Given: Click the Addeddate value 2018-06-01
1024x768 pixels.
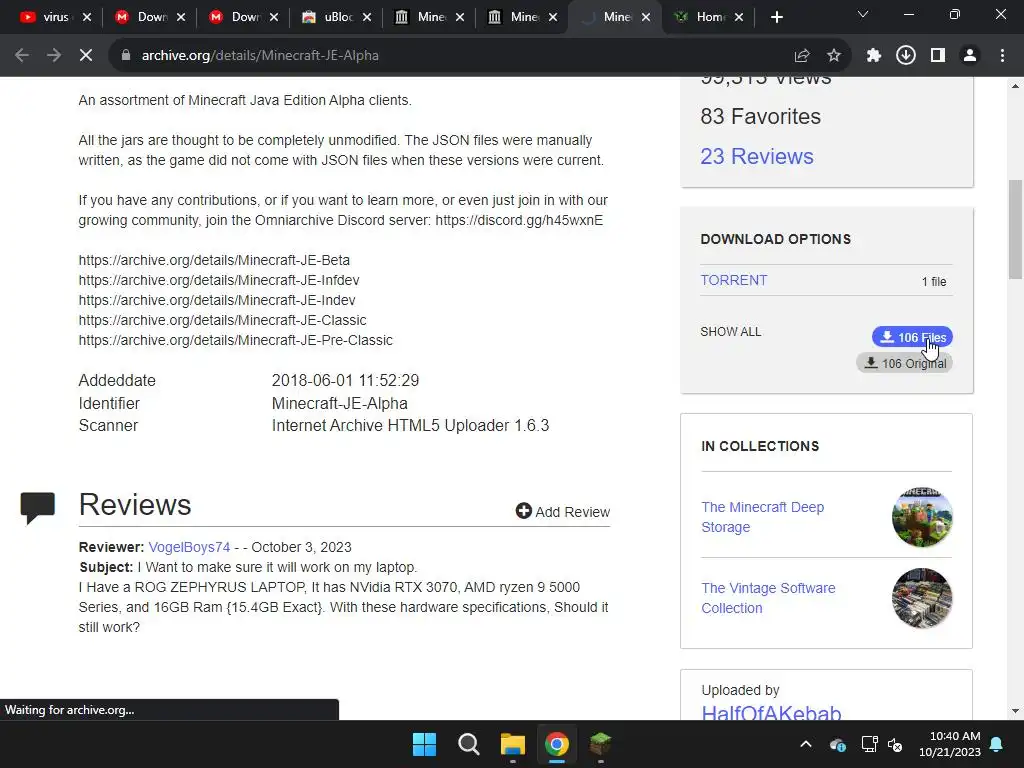Looking at the screenshot, I should (345, 380).
